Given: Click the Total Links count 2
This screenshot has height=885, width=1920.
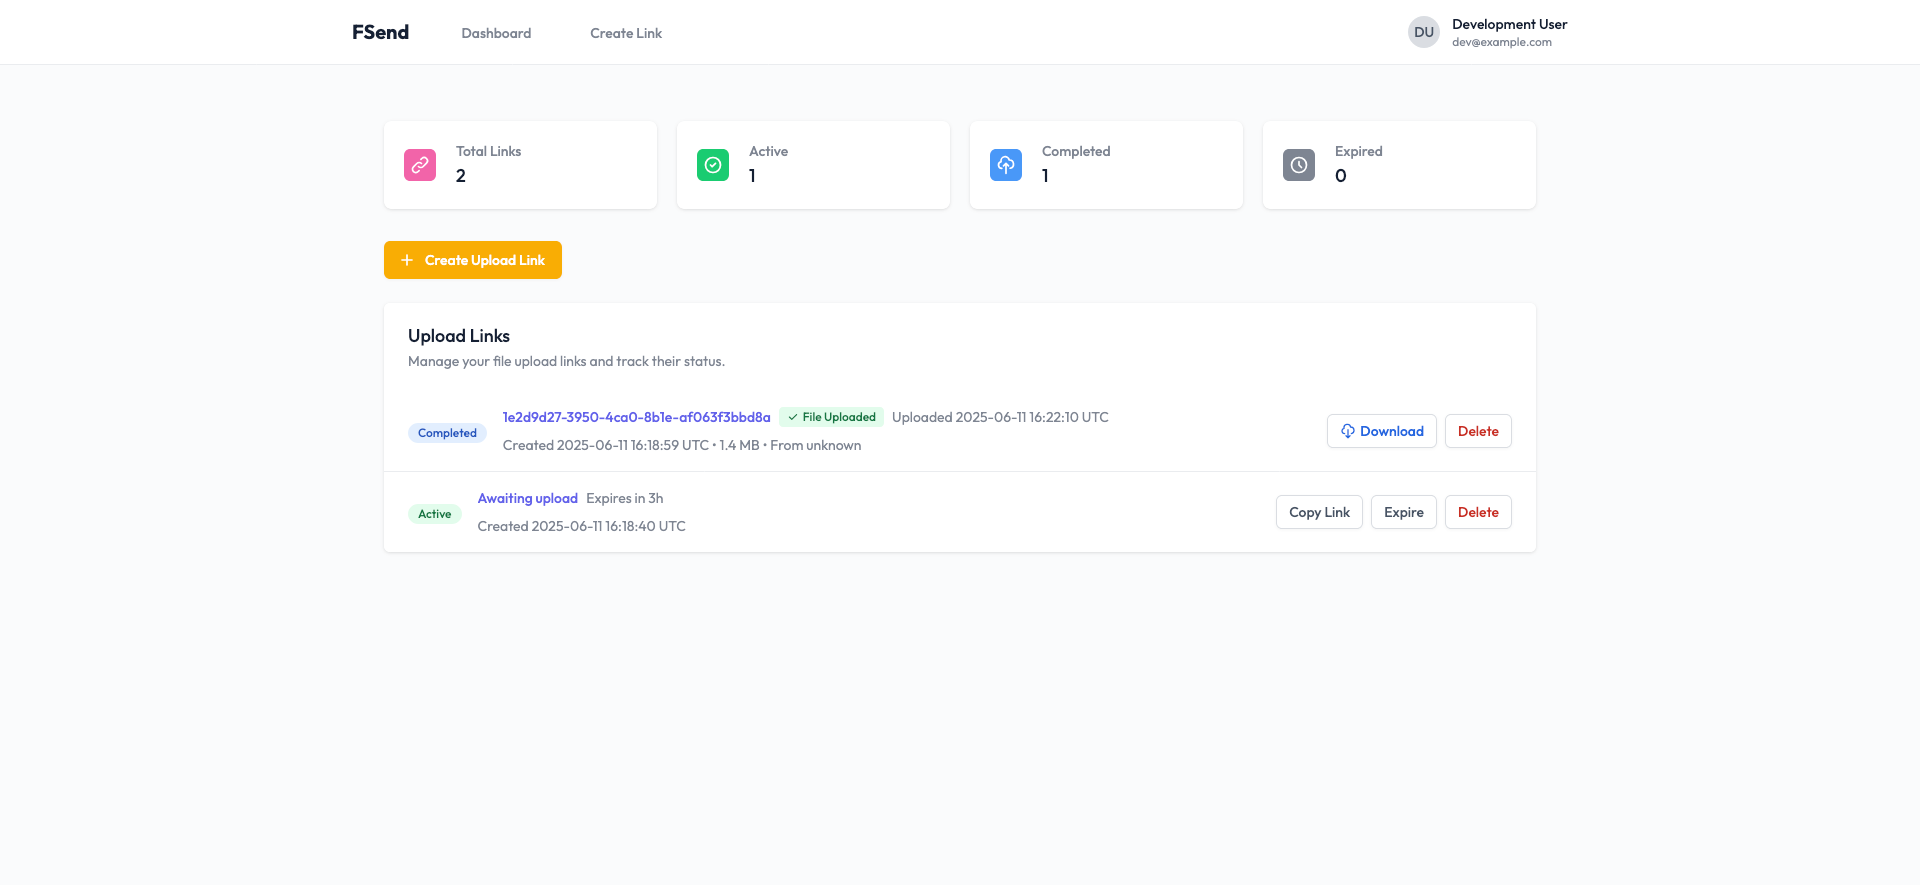Looking at the screenshot, I should click(x=461, y=176).
